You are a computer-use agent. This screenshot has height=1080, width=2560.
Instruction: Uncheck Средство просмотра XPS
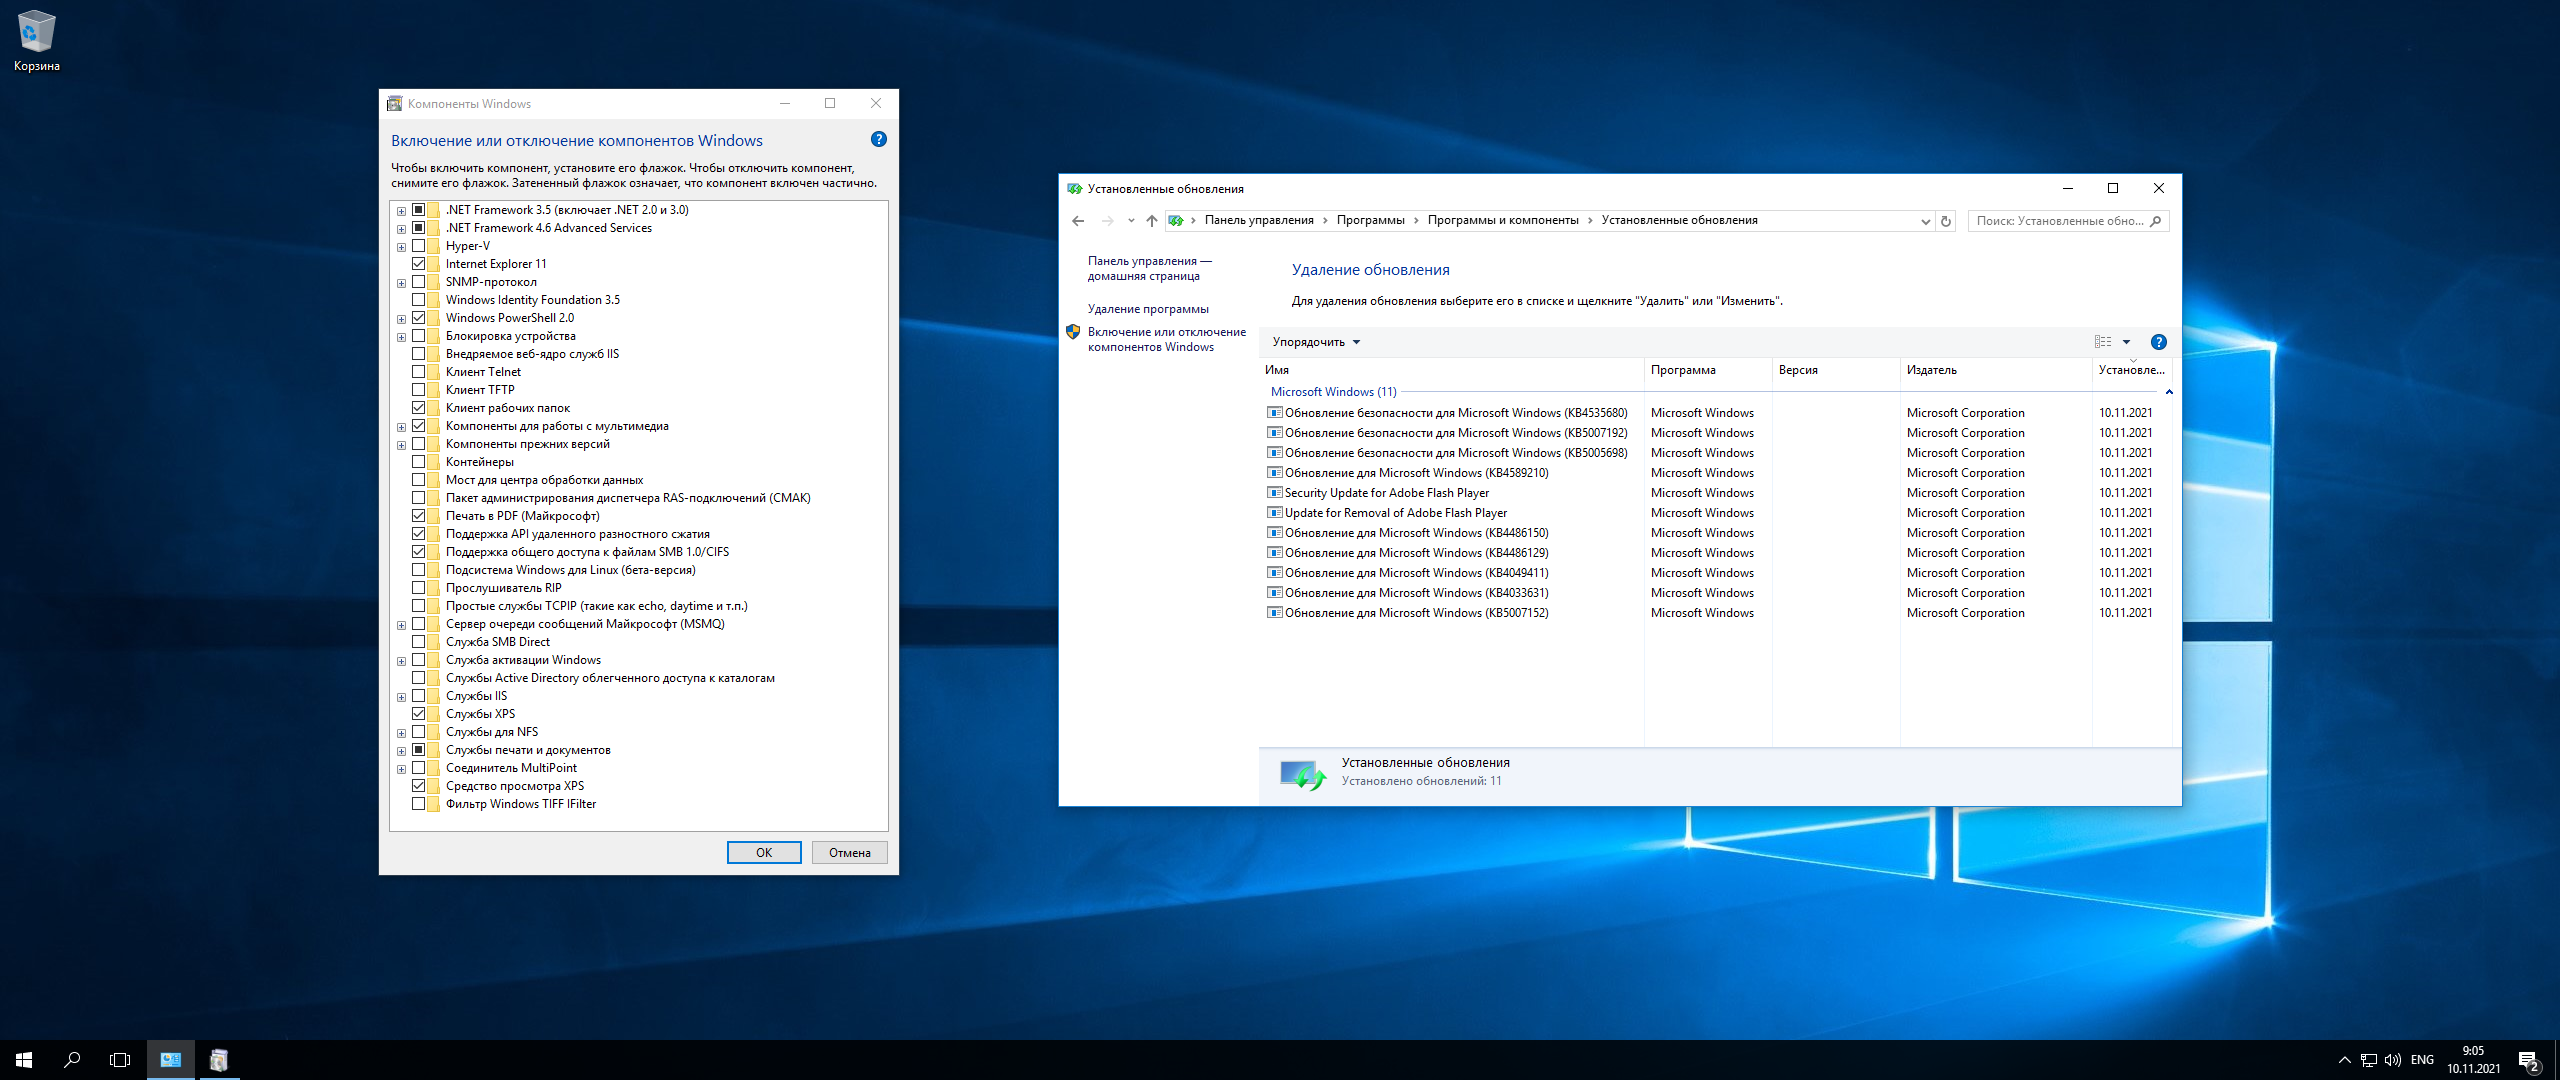pyautogui.click(x=419, y=786)
